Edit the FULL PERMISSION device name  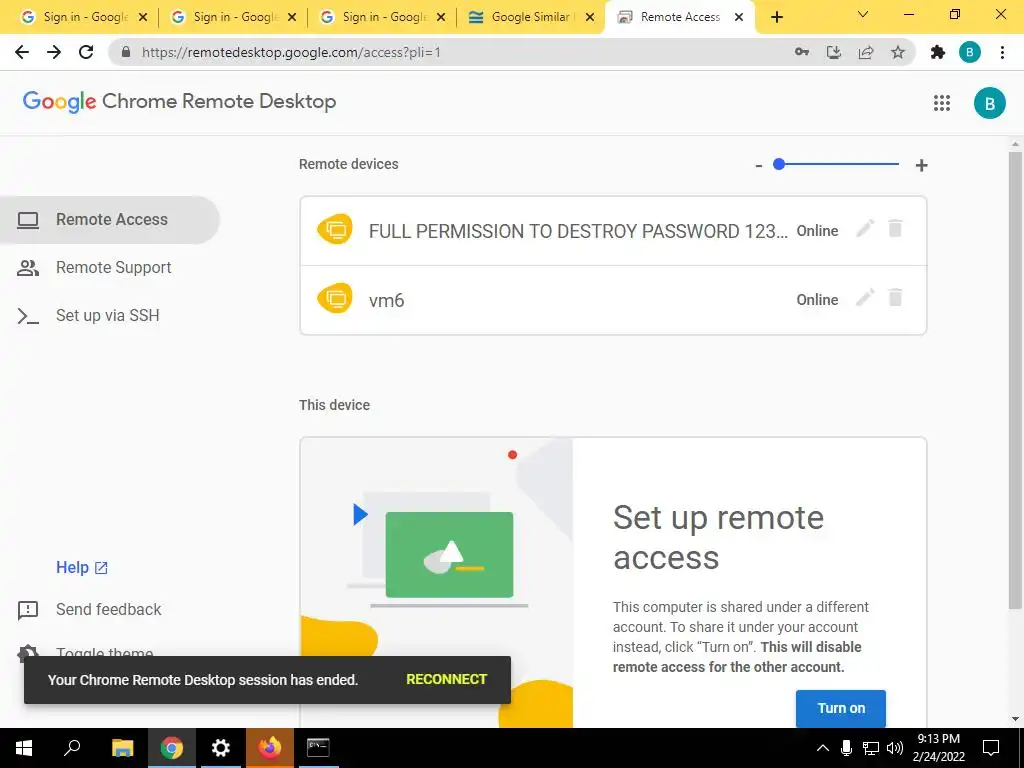coord(865,229)
